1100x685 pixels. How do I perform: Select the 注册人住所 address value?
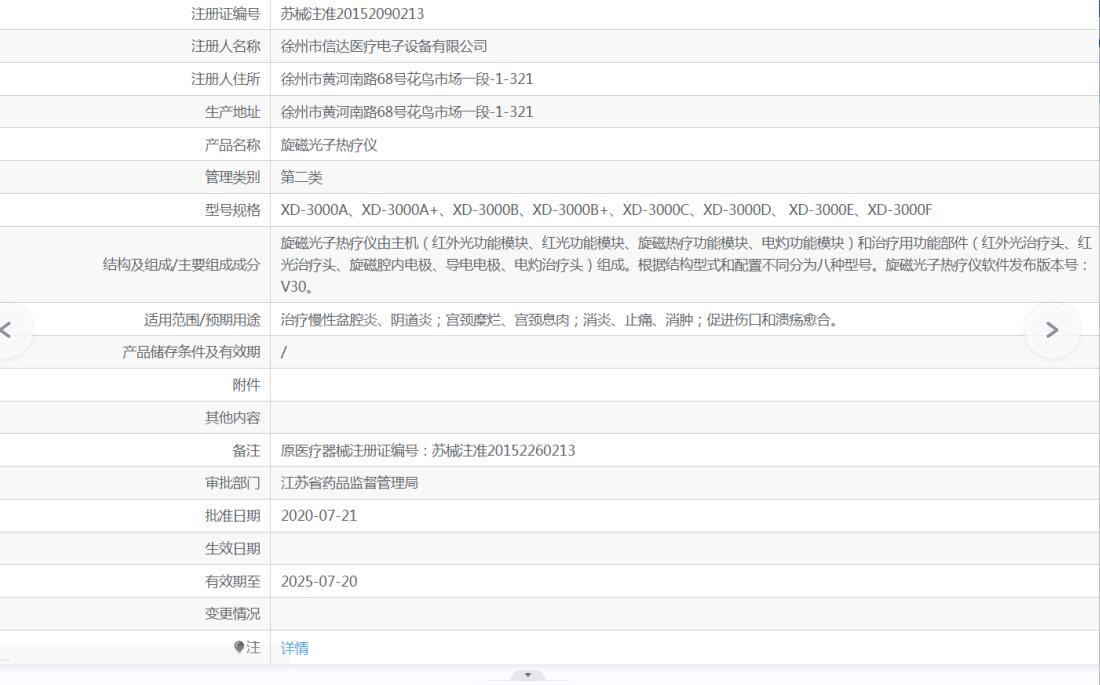point(407,79)
